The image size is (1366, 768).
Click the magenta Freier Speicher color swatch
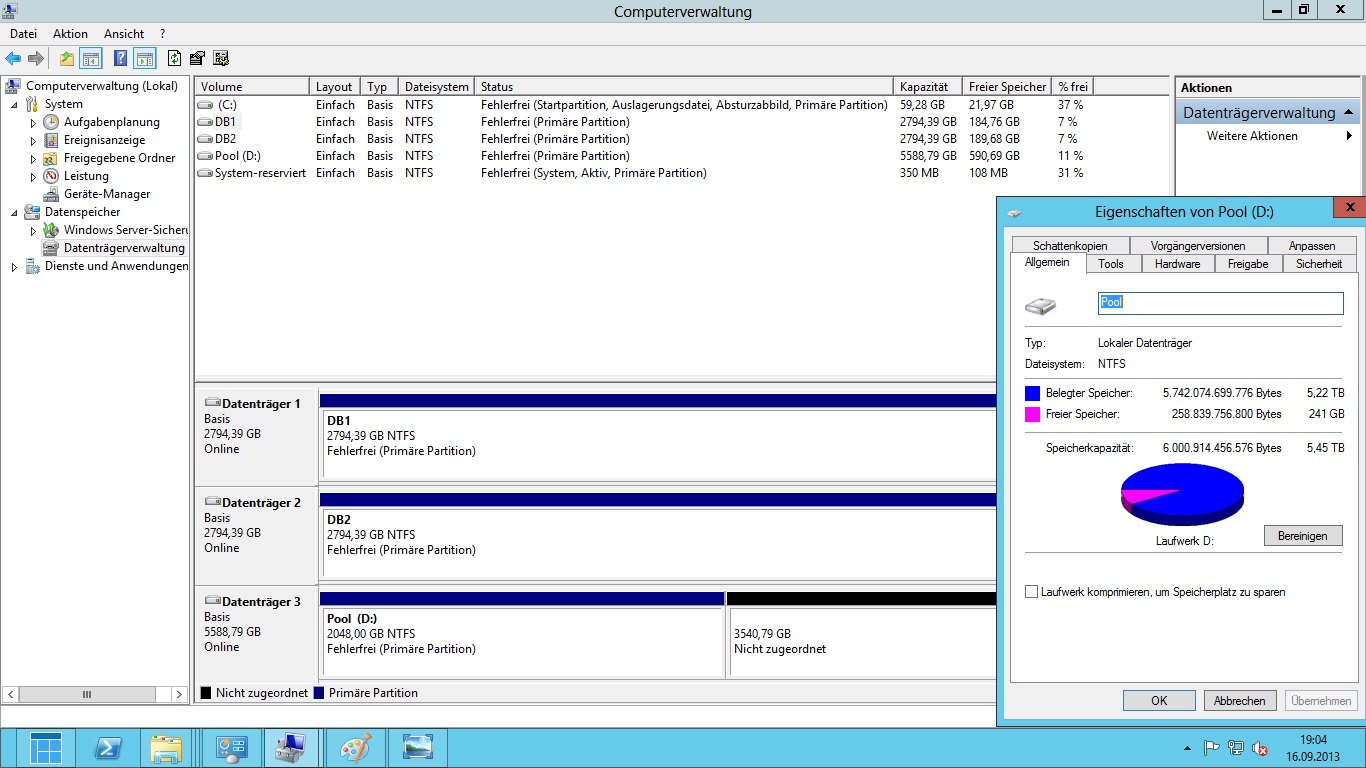(1033, 414)
